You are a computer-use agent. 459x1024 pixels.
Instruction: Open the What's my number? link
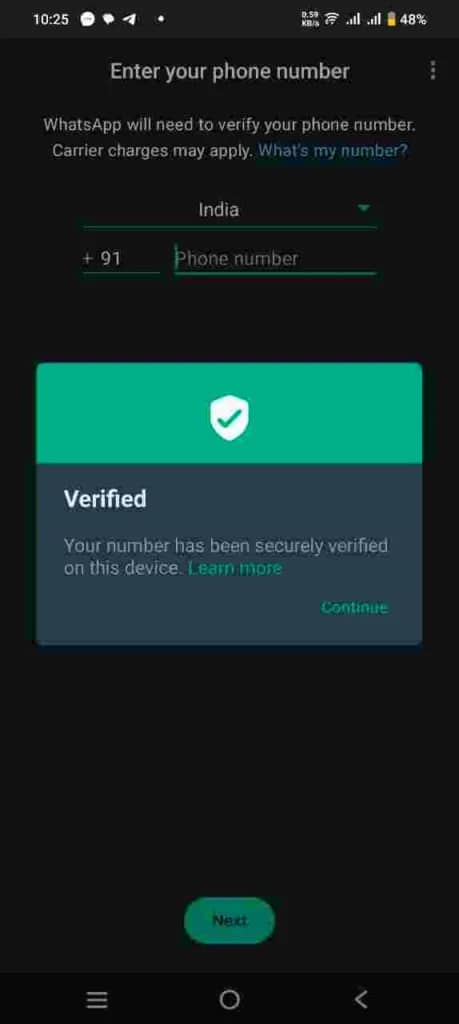333,150
